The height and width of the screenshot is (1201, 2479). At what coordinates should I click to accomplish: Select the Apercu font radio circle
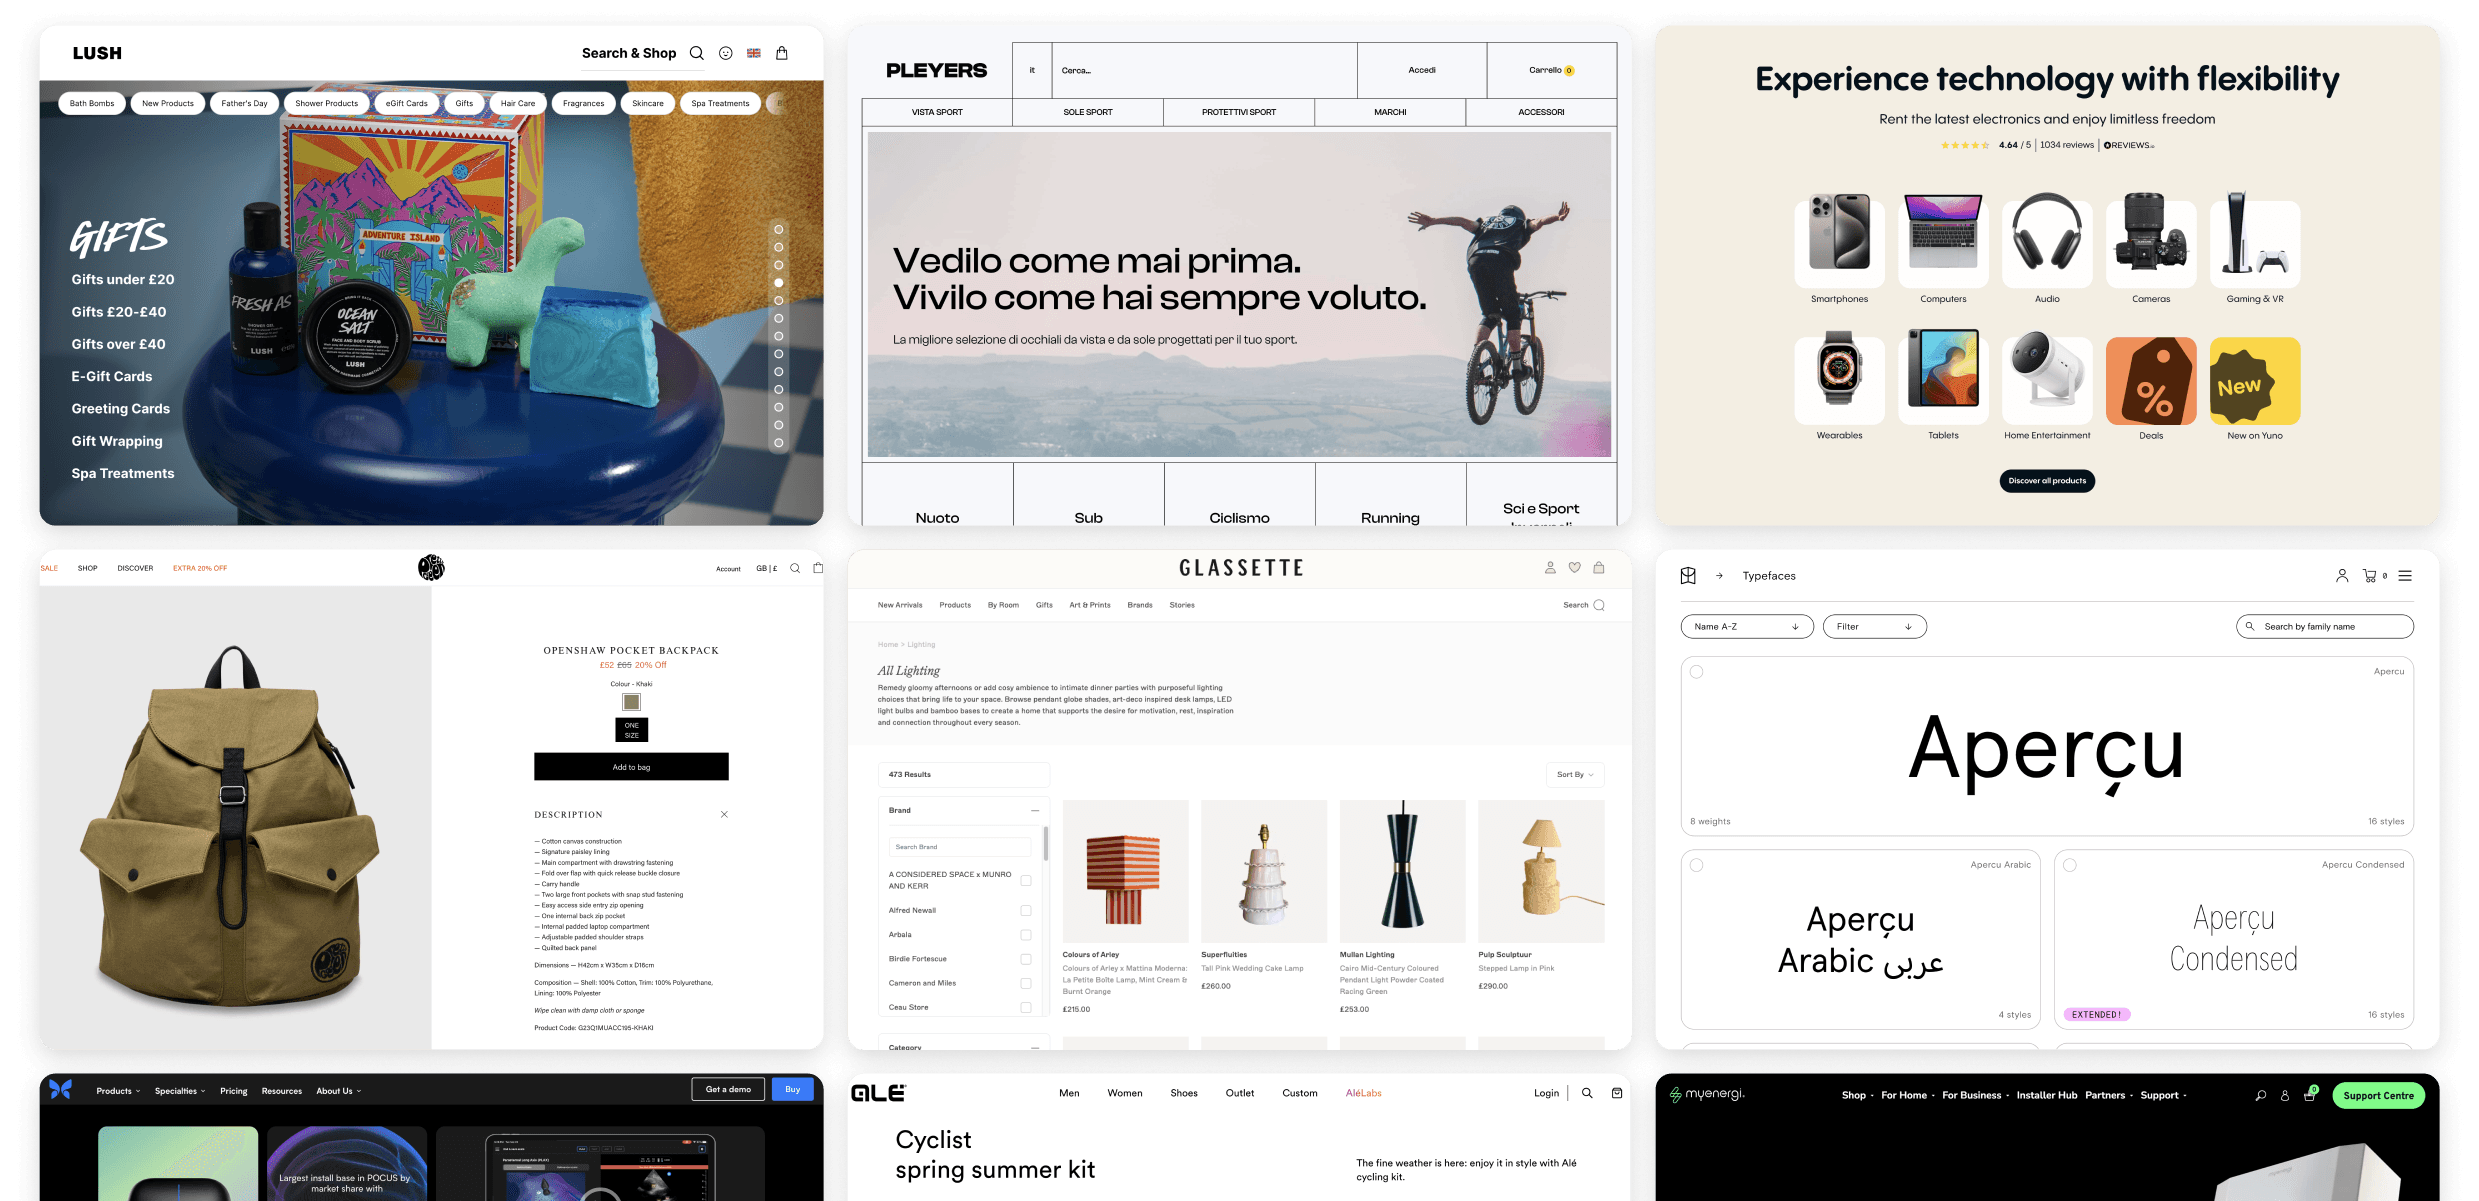coord(1697,672)
